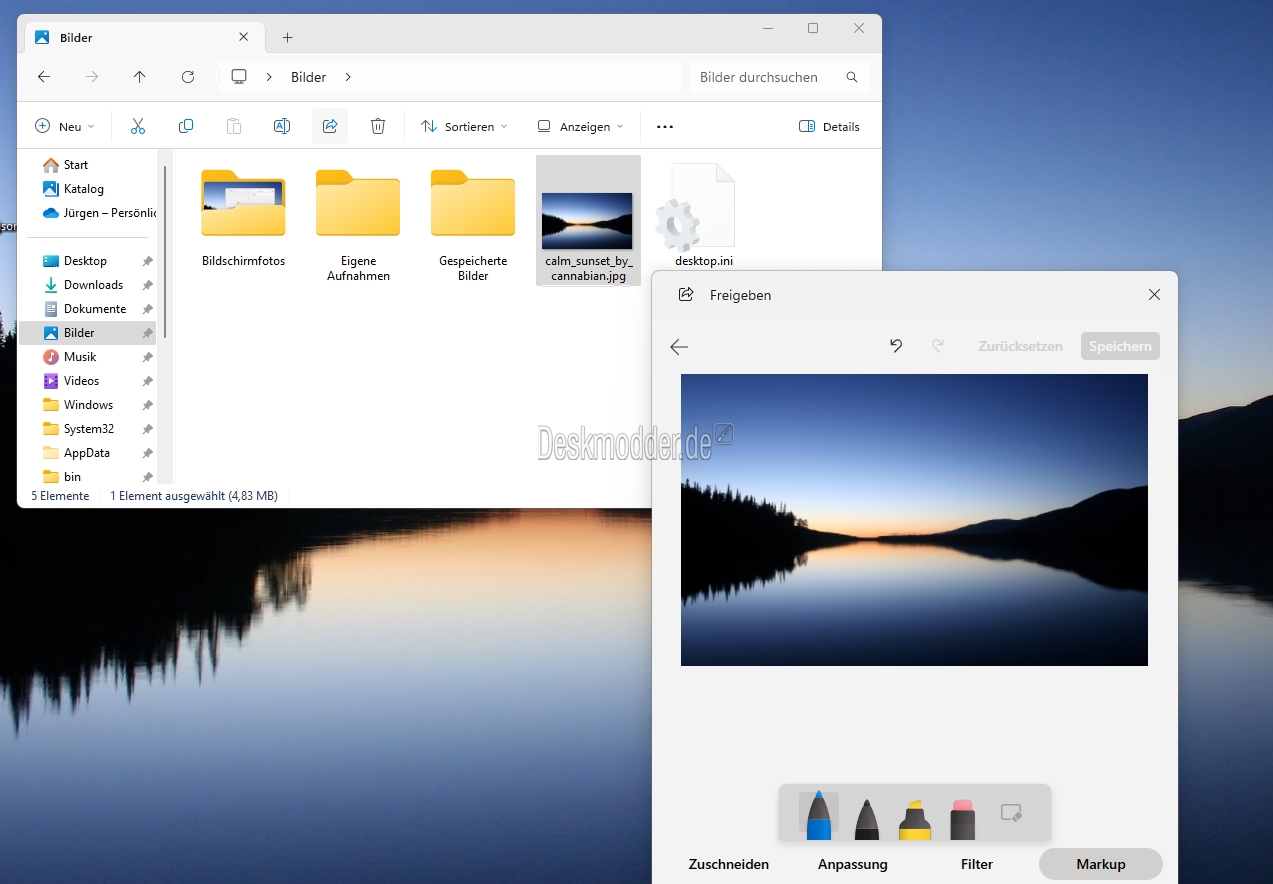
Task: Click the share icon in Explorer toolbar
Action: coord(330,126)
